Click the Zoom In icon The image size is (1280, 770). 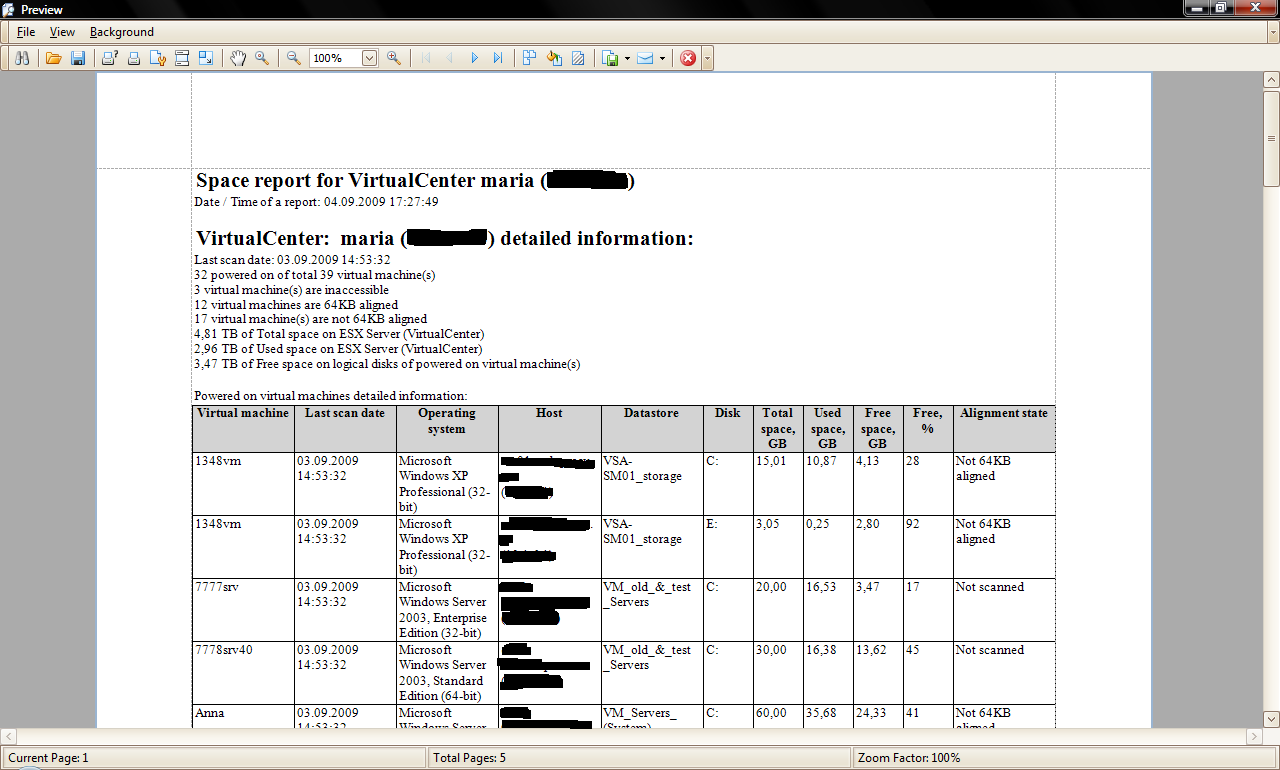coord(394,59)
